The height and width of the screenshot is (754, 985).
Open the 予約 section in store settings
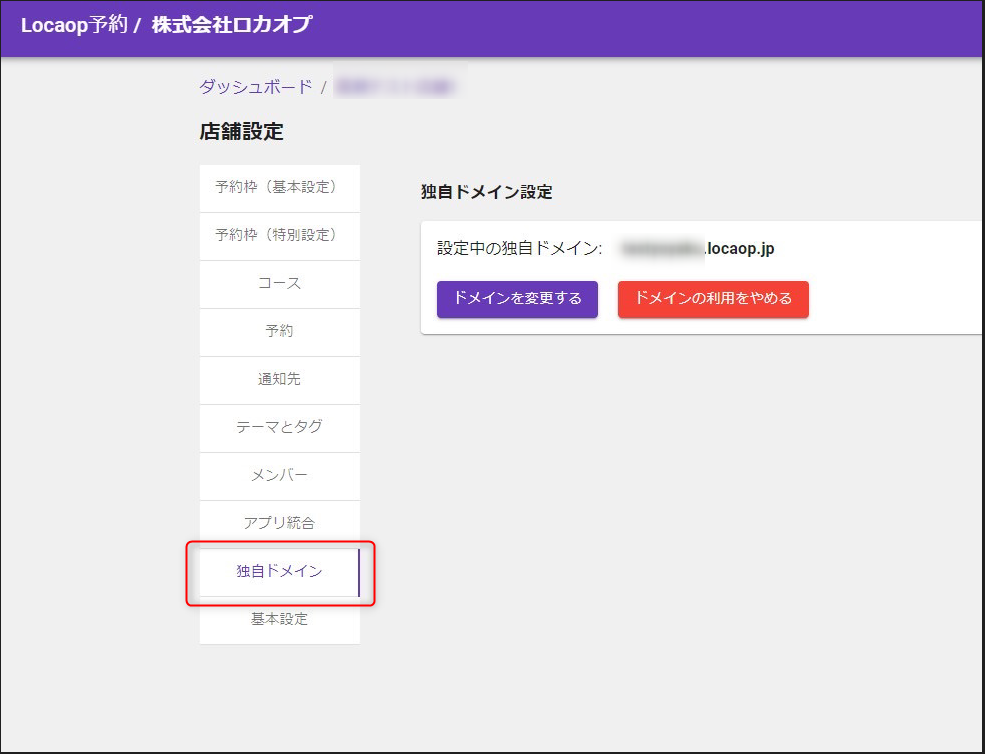[280, 332]
